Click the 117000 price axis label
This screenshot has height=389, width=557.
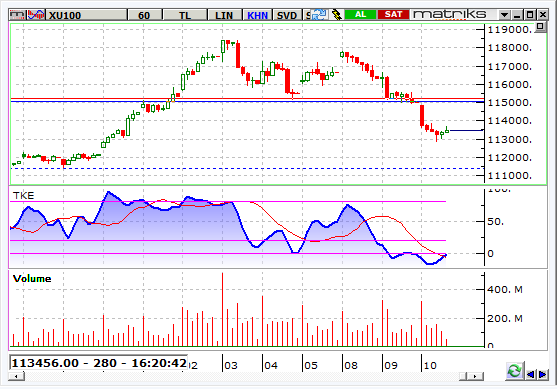pos(510,66)
